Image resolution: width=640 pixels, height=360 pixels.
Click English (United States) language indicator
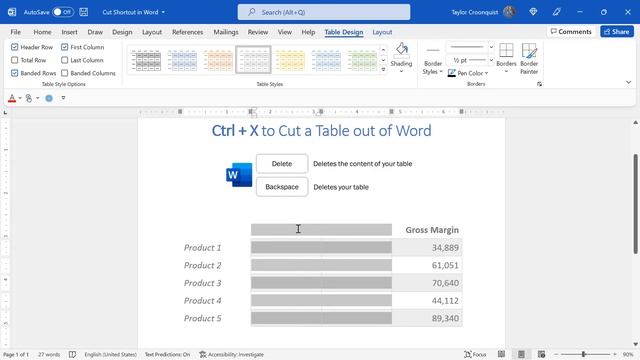pos(110,354)
